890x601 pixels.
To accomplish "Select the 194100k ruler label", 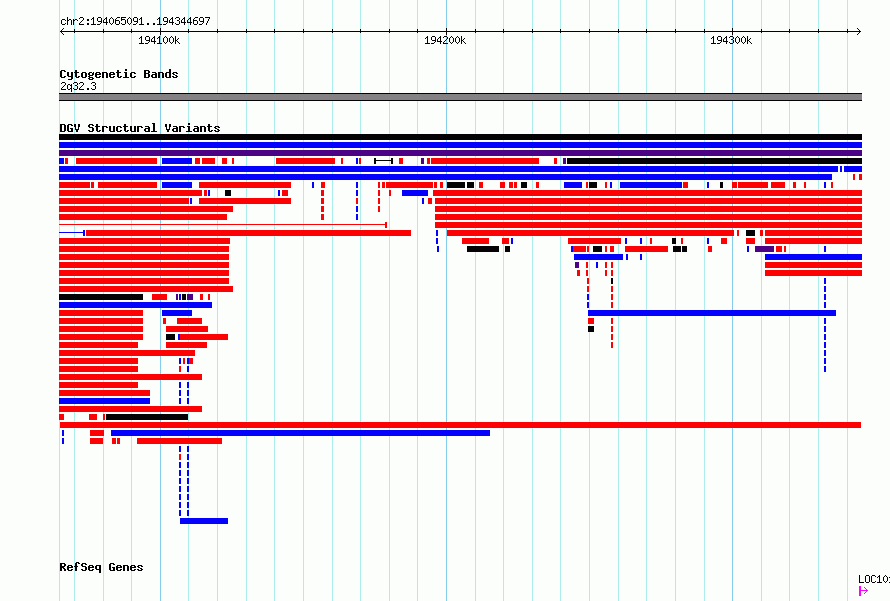I will tap(159, 40).
